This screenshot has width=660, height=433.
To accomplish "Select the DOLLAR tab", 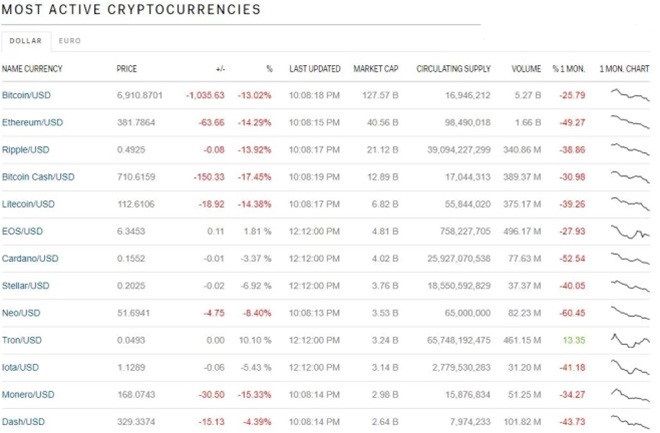I will [26, 41].
